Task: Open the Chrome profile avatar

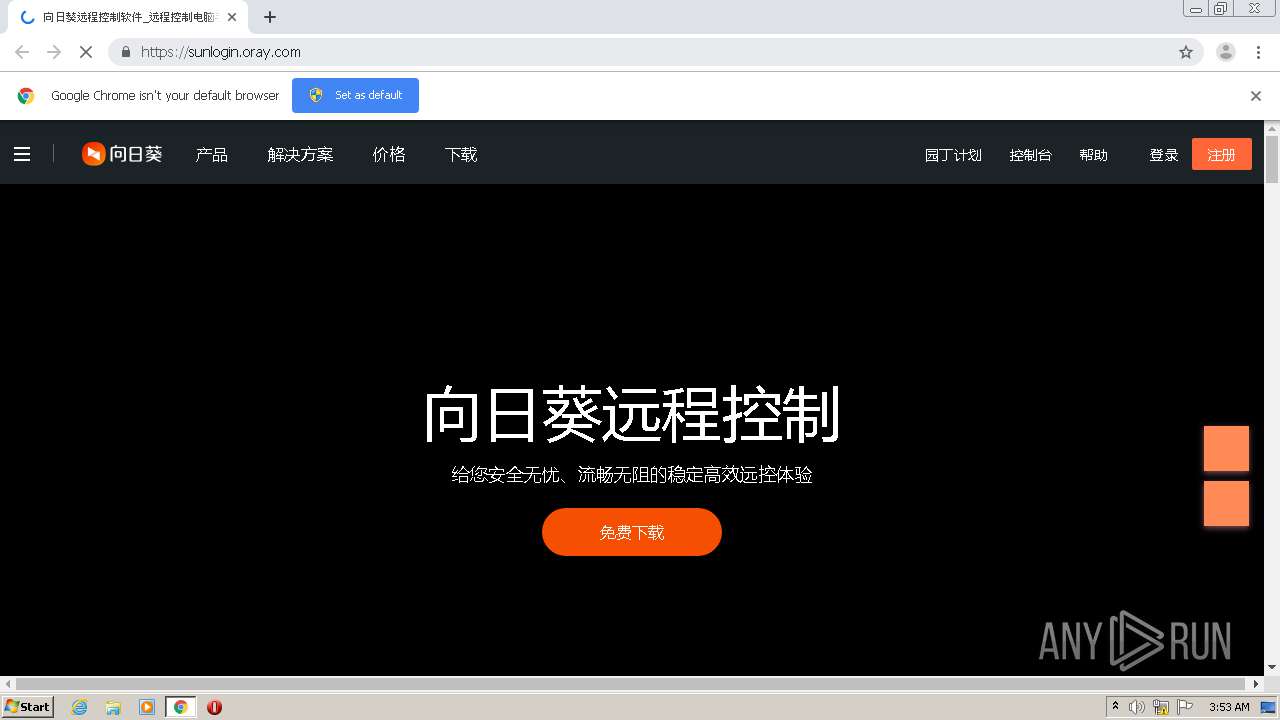Action: [1225, 52]
